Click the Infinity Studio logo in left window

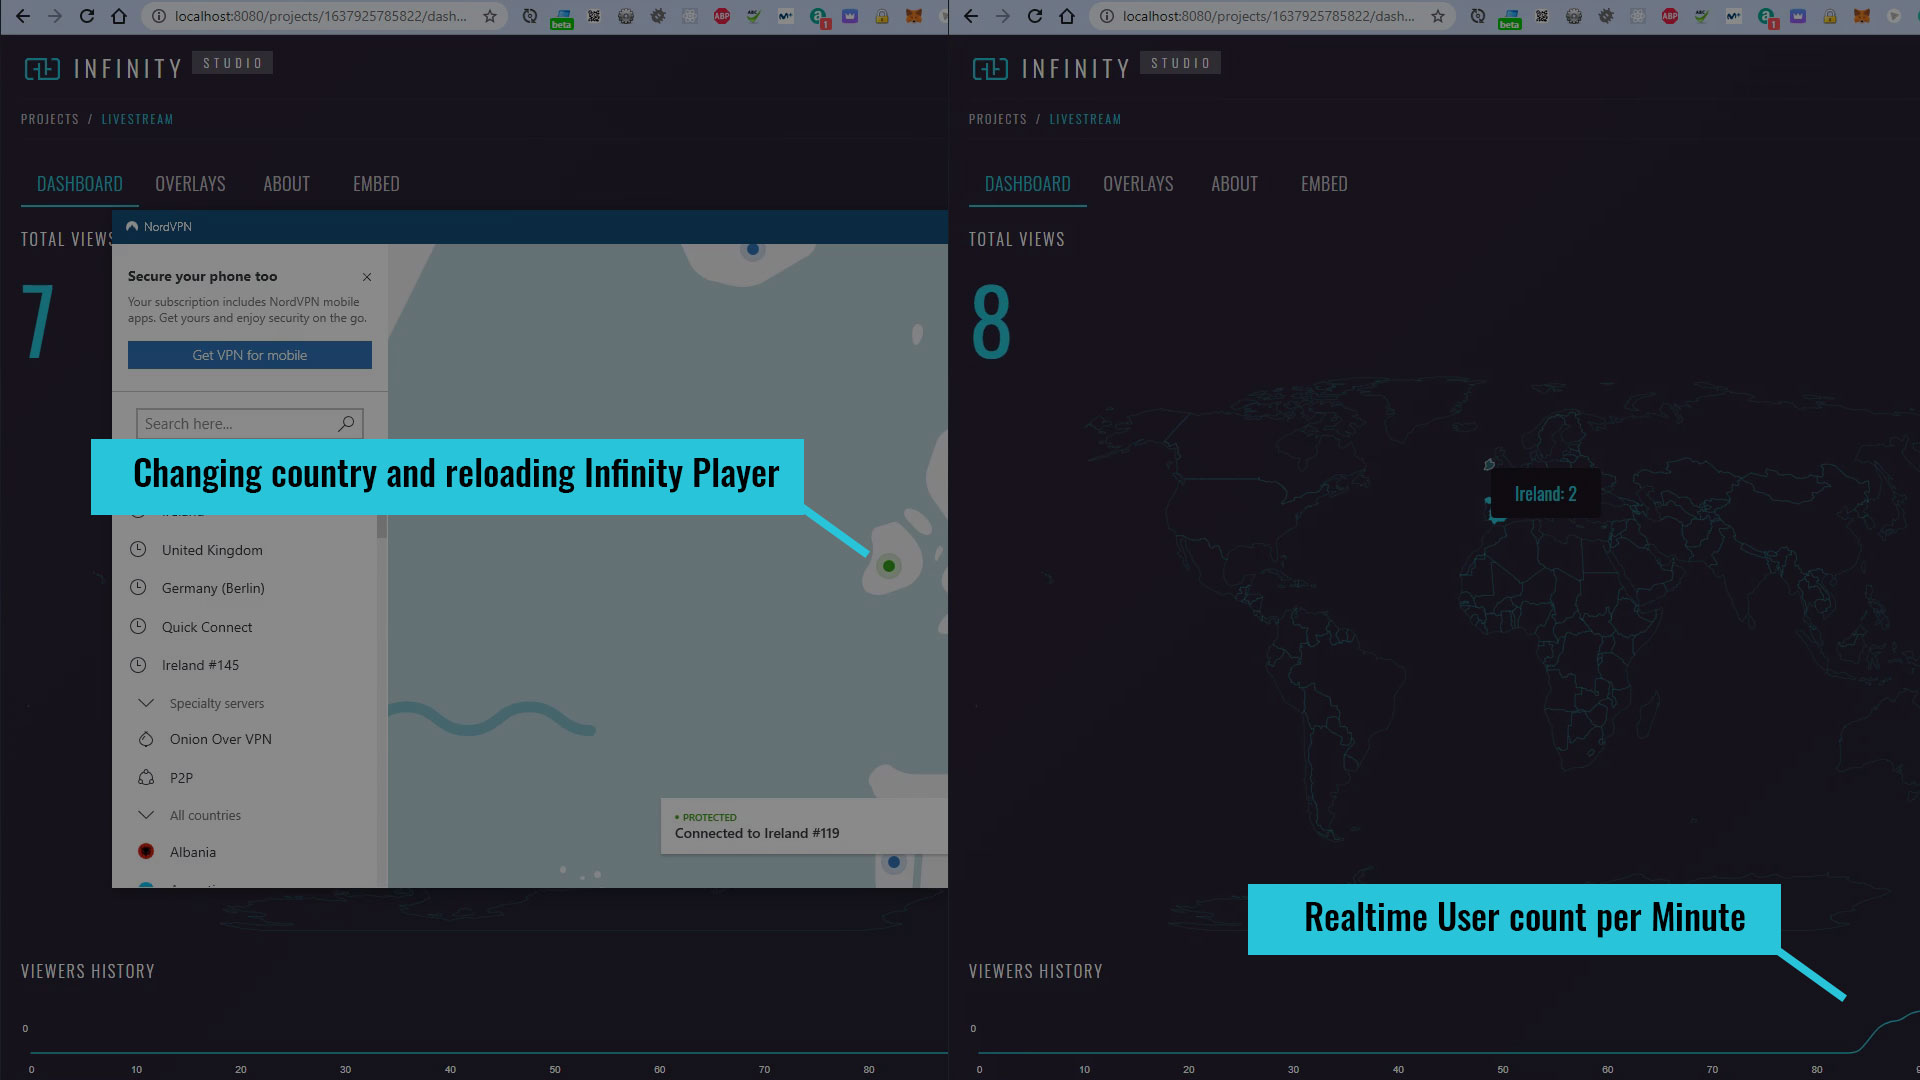42,69
